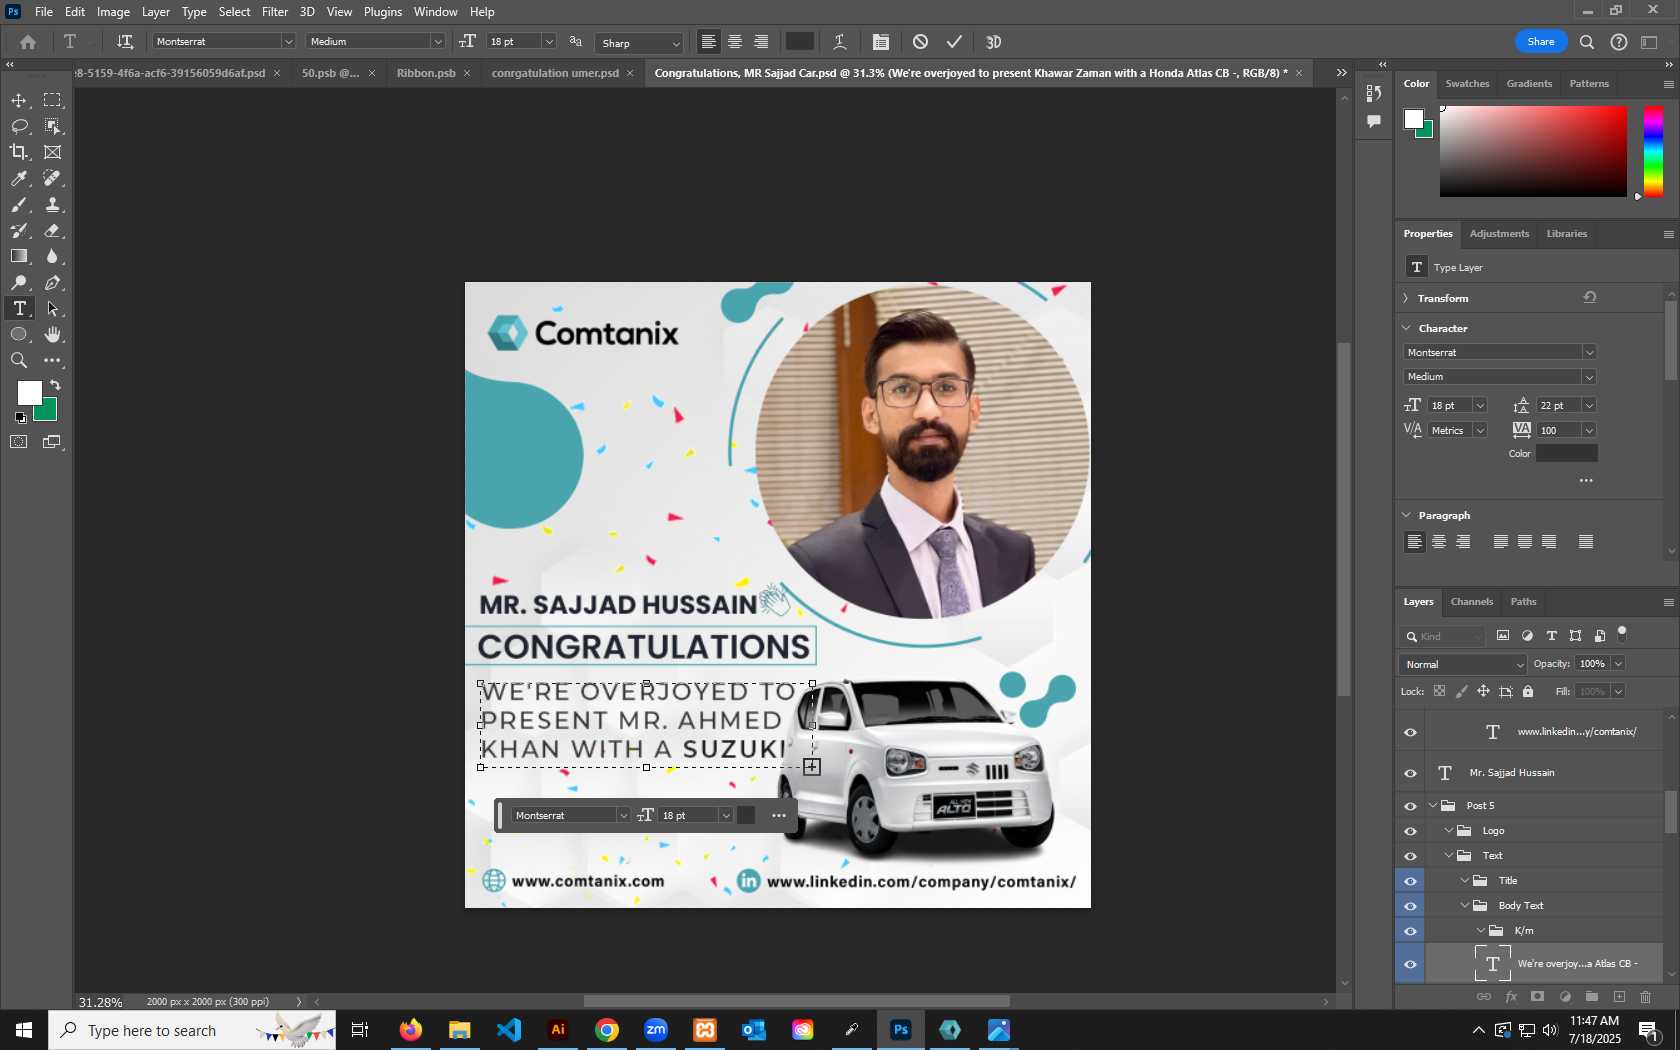Screen dimensions: 1680x1050
Task: Open the Layer menu
Action: 155,12
